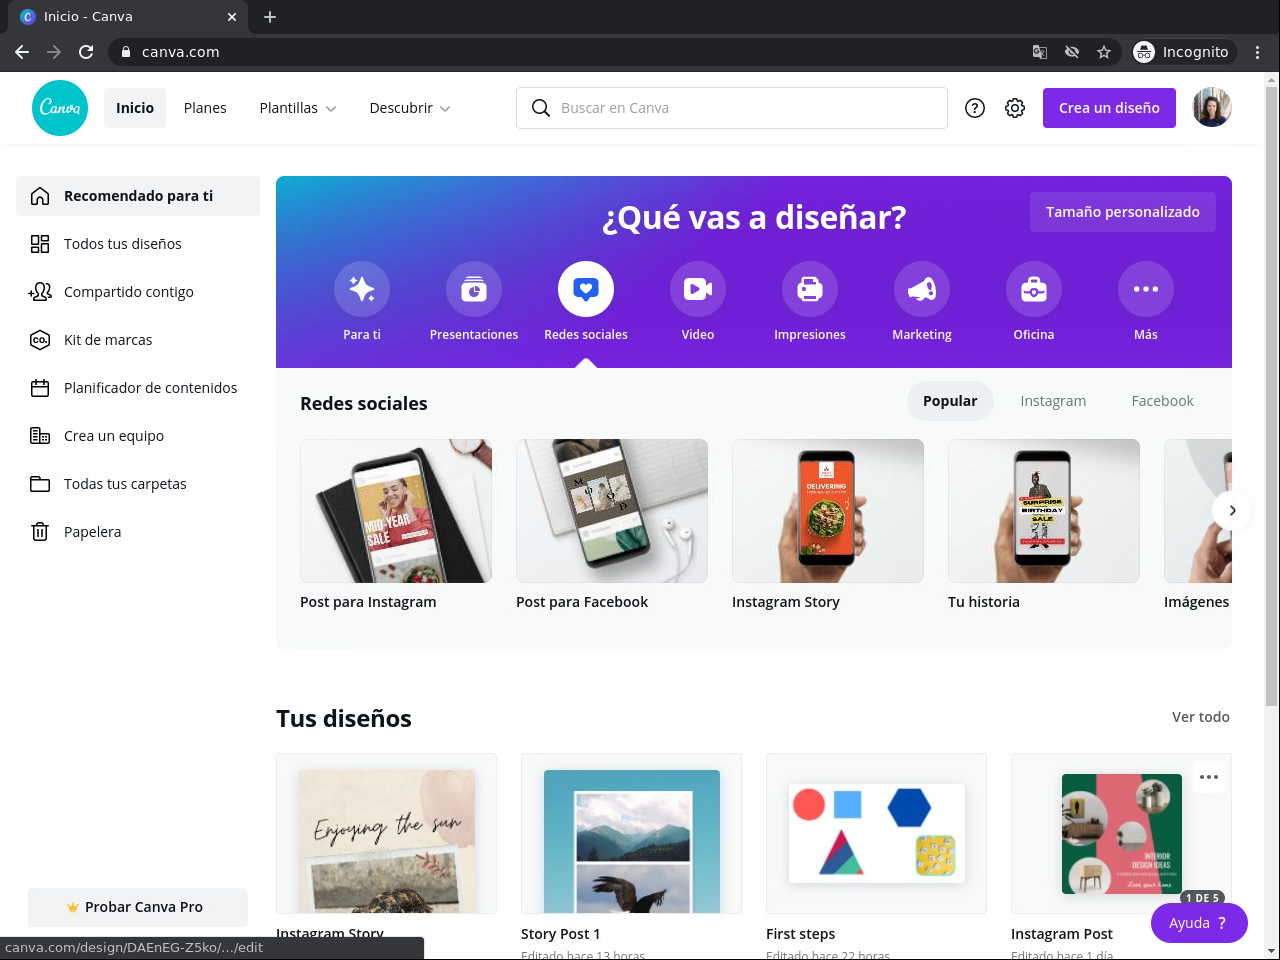Close the Inicio - Canva browser tab

point(232,17)
